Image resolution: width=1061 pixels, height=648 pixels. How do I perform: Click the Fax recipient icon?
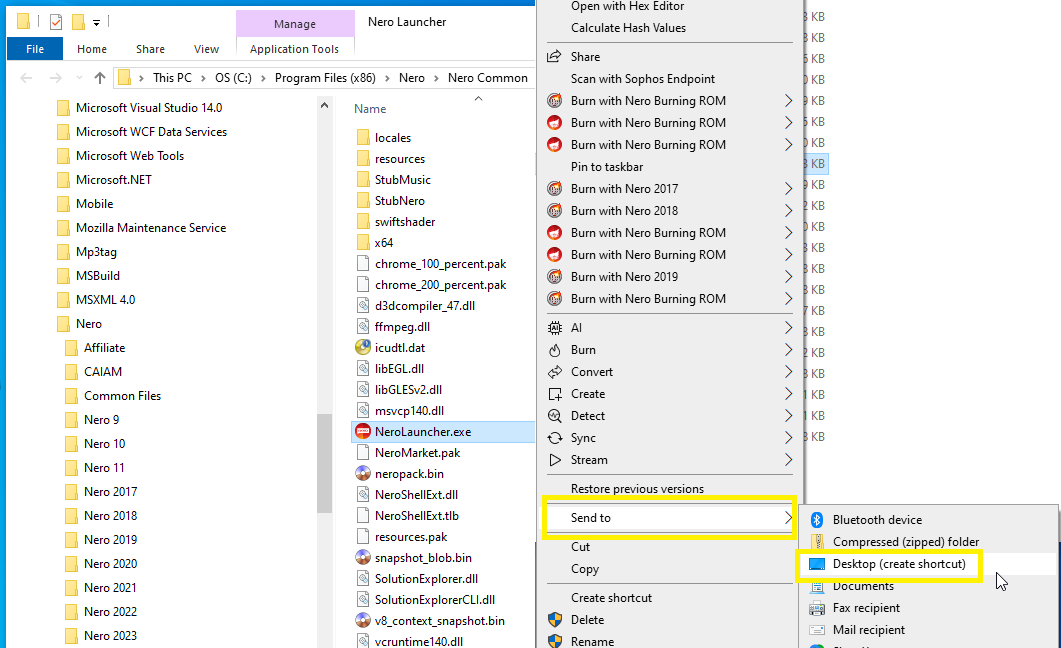pyautogui.click(x=817, y=608)
